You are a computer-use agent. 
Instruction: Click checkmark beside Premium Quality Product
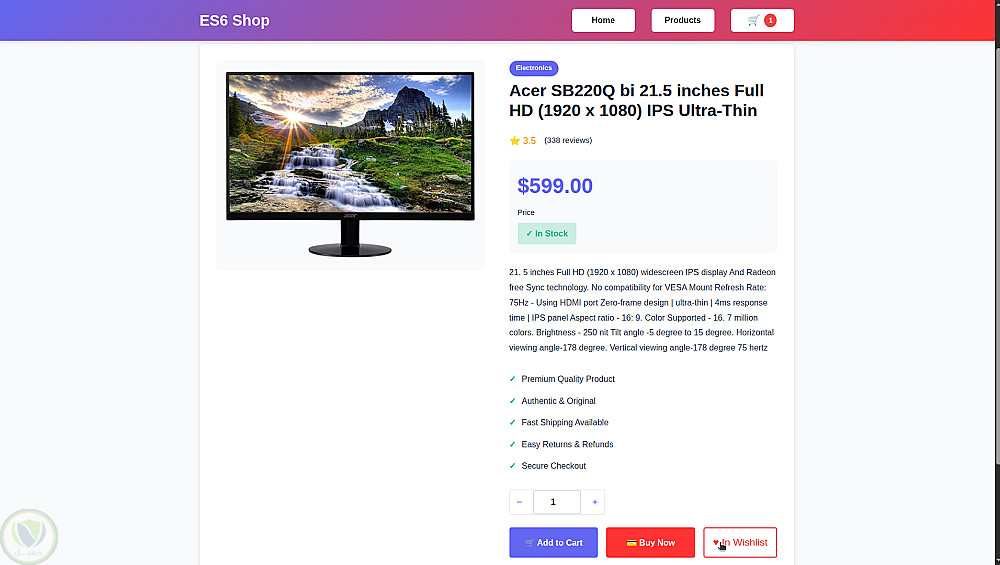512,379
